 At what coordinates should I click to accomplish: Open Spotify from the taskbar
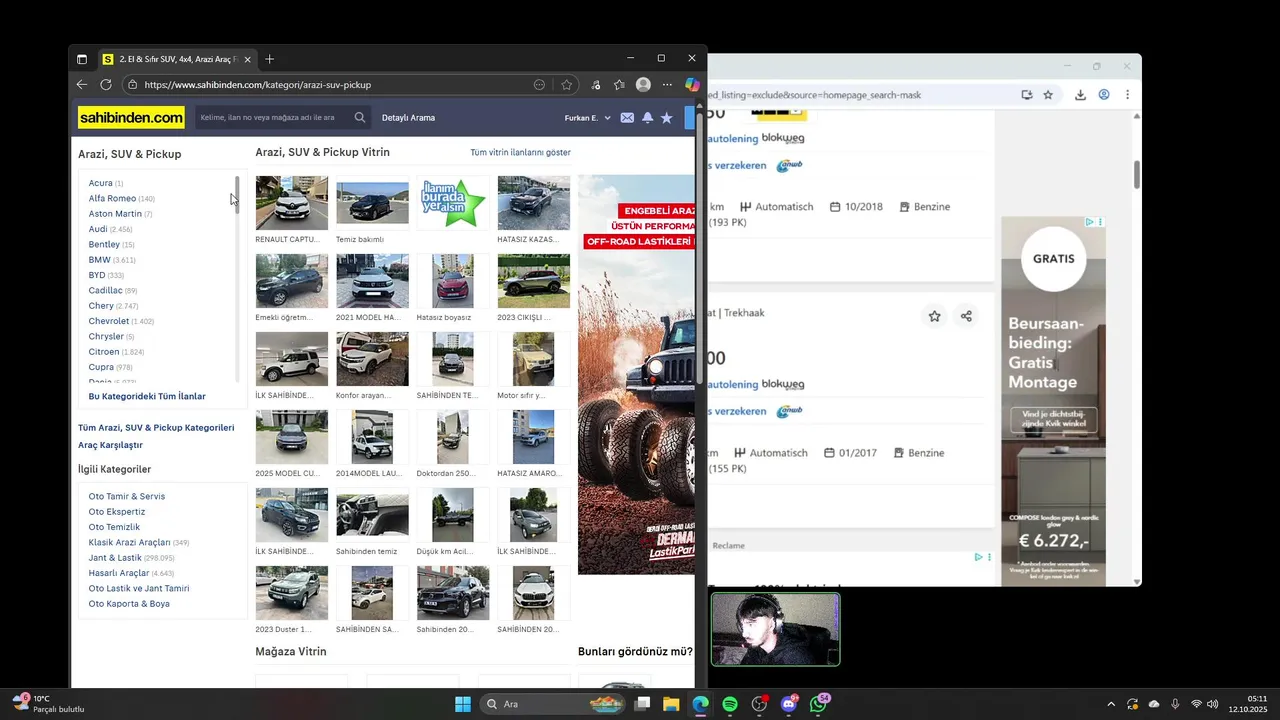coord(730,704)
